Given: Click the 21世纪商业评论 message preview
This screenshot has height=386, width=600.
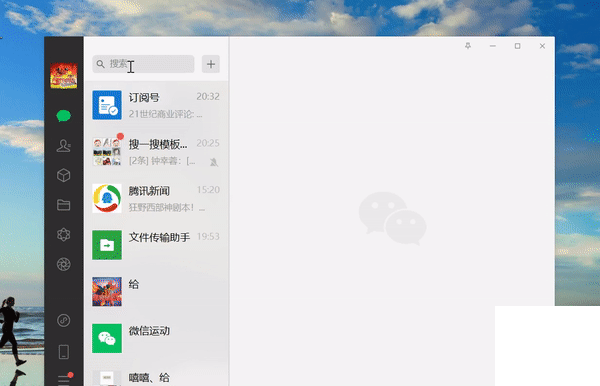Looking at the screenshot, I should [x=165, y=114].
